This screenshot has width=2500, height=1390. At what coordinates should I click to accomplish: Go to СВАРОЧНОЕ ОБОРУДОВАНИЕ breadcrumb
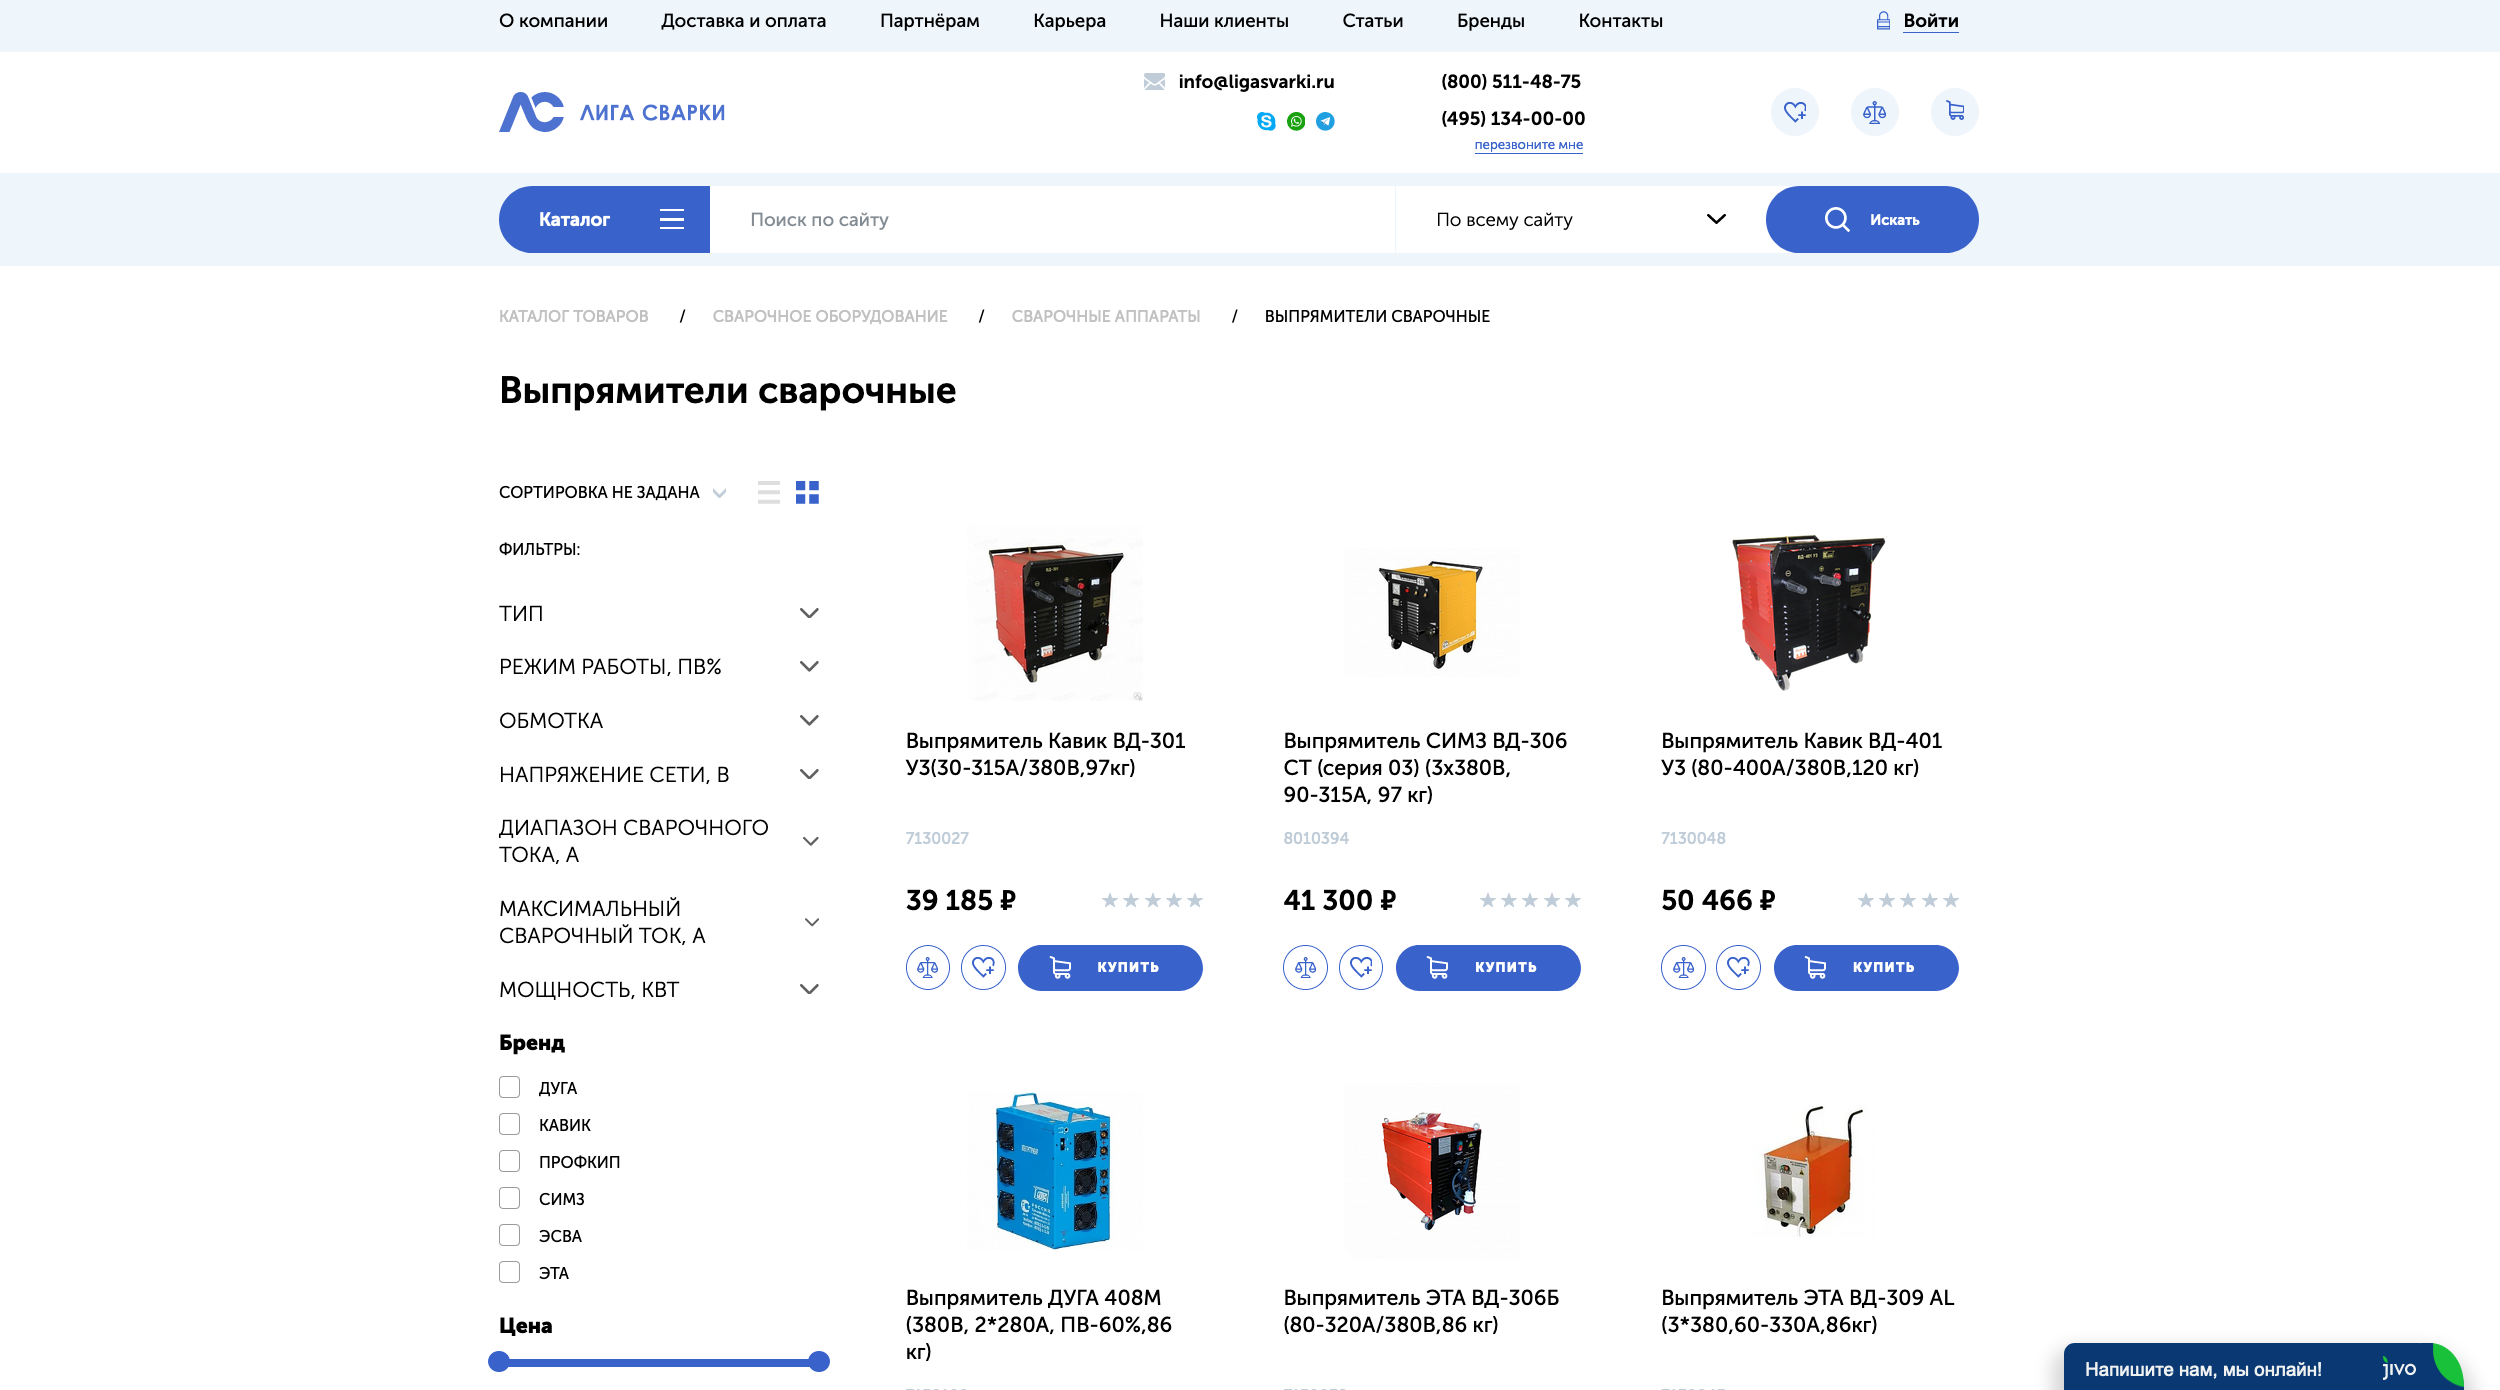829,316
